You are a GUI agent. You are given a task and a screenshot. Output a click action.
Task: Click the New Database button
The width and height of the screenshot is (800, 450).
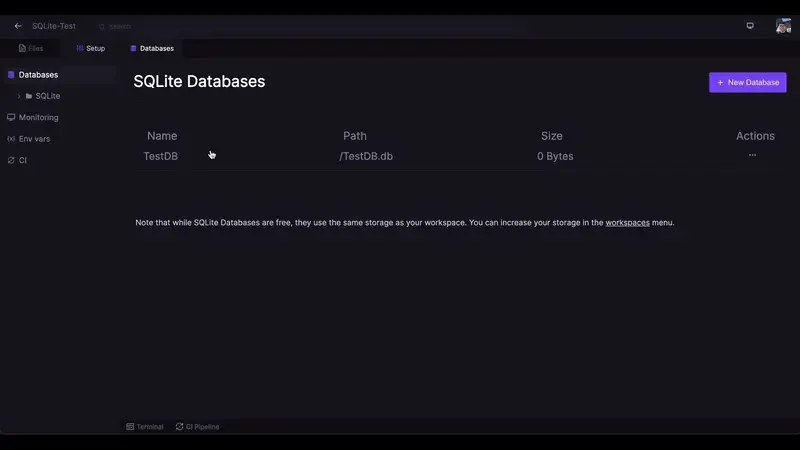747,82
